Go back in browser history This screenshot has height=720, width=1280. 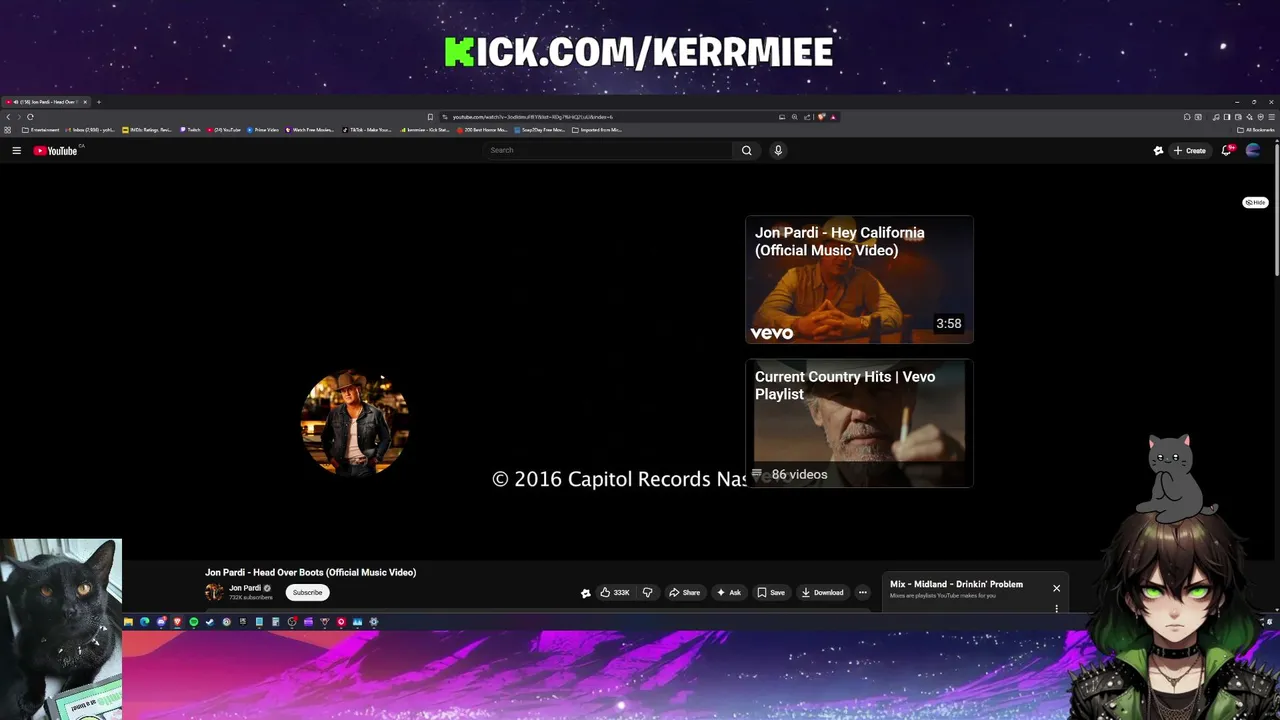[x=8, y=117]
